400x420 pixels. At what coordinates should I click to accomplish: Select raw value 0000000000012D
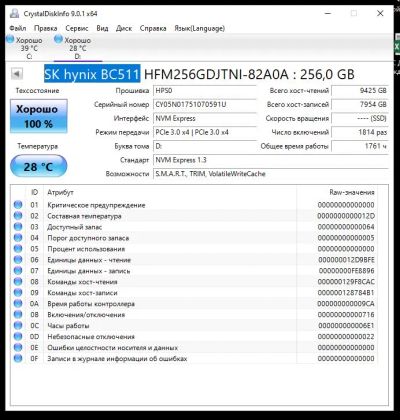tap(346, 216)
